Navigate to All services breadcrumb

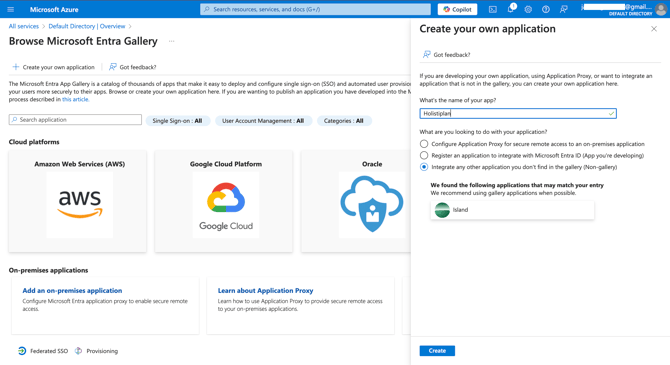coord(24,26)
